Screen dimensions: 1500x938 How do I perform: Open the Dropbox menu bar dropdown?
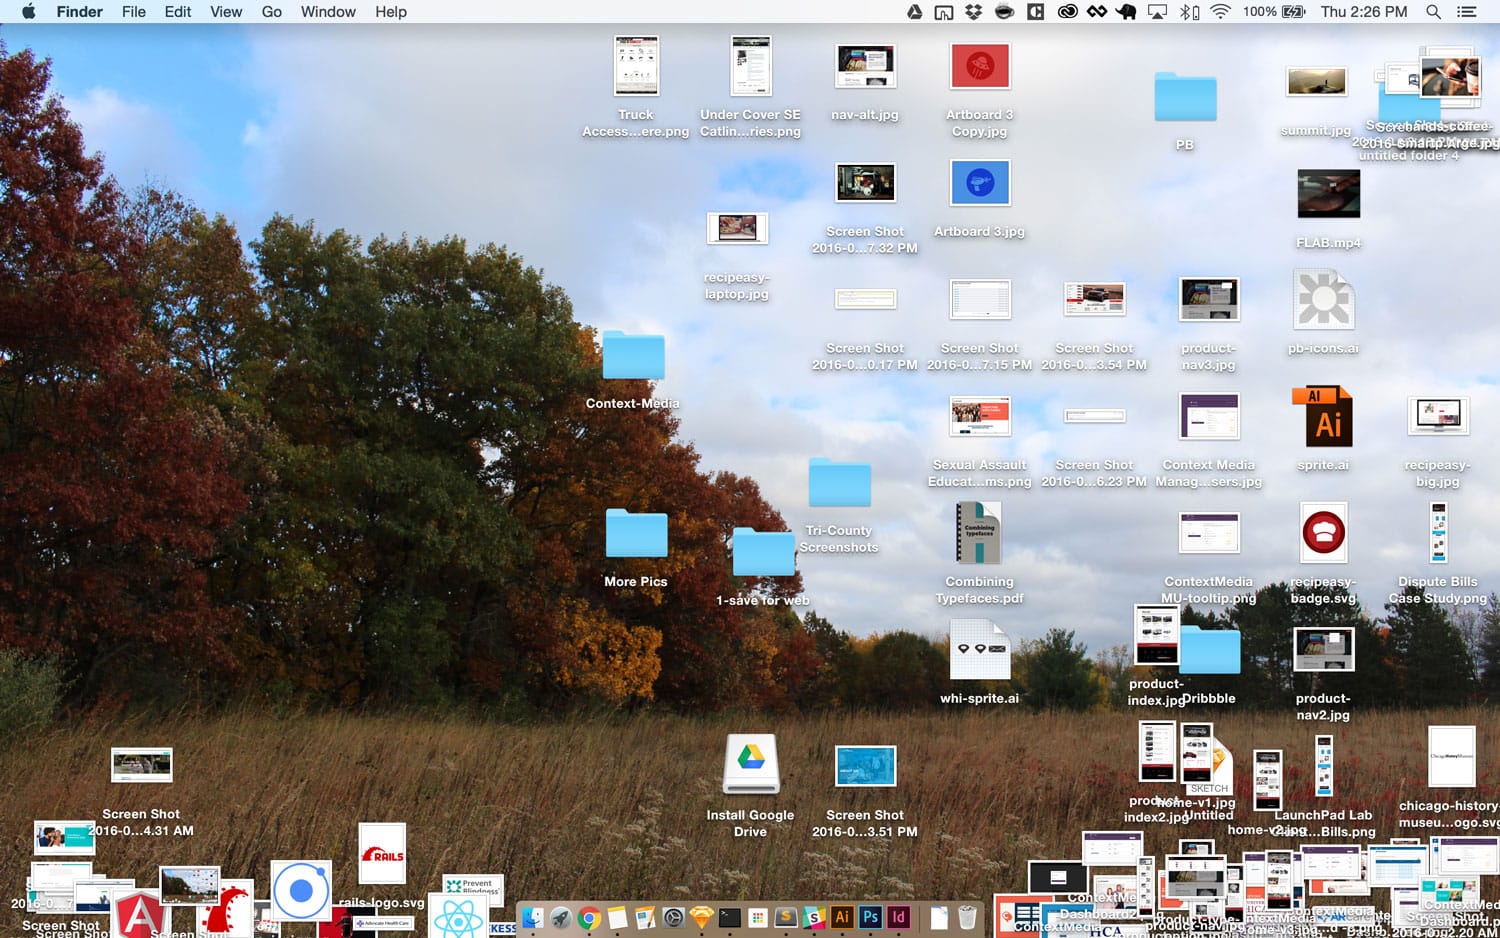971,12
